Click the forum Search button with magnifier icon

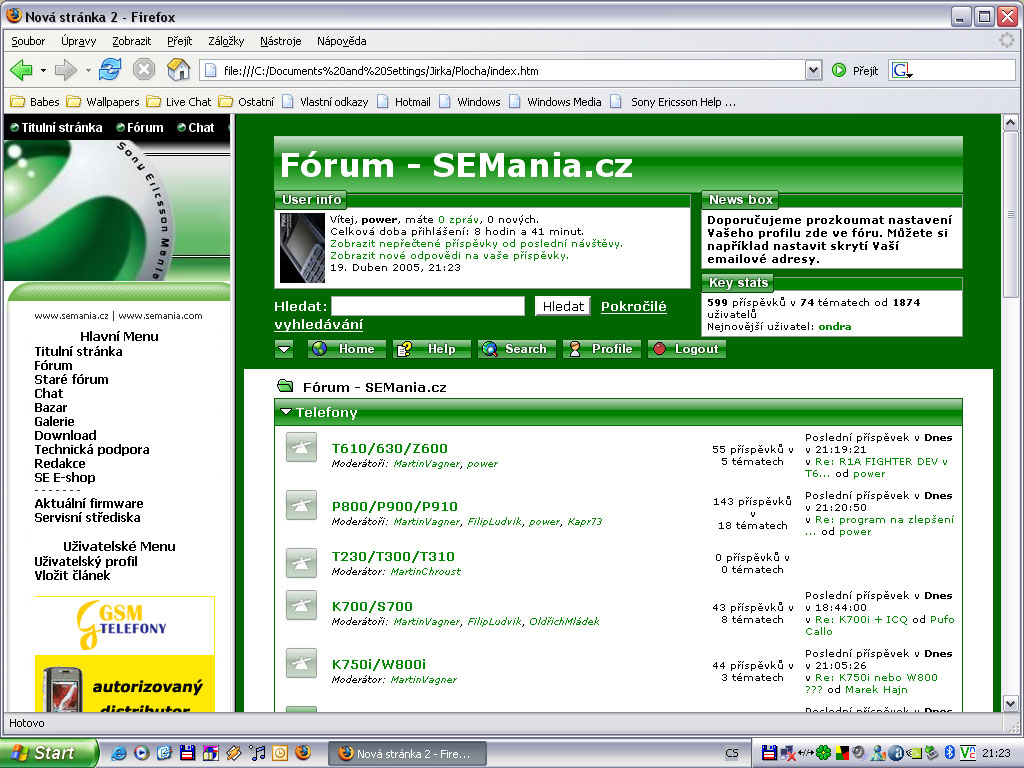tap(517, 349)
